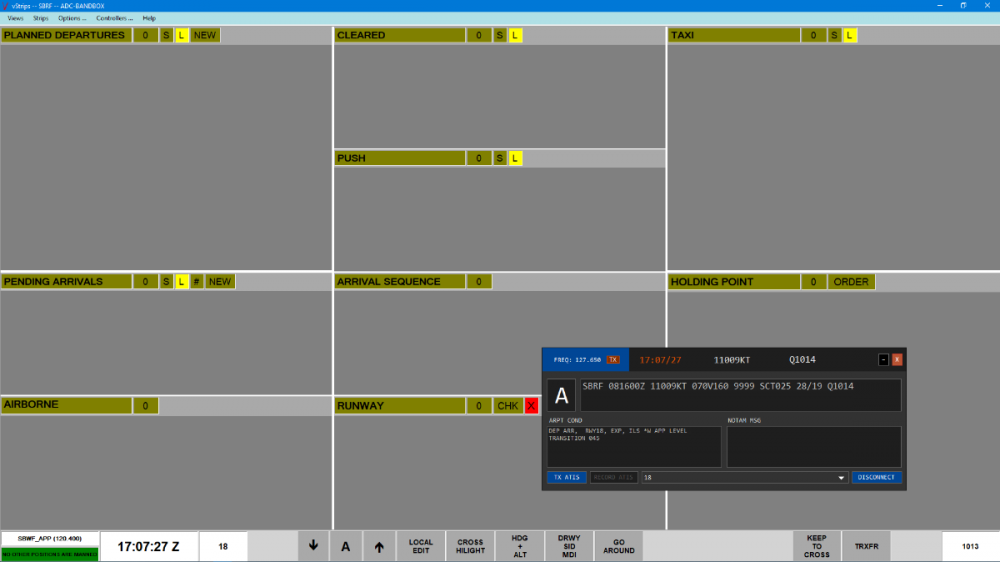
Task: Click the red X in RUNWAY header
Action: click(531, 406)
